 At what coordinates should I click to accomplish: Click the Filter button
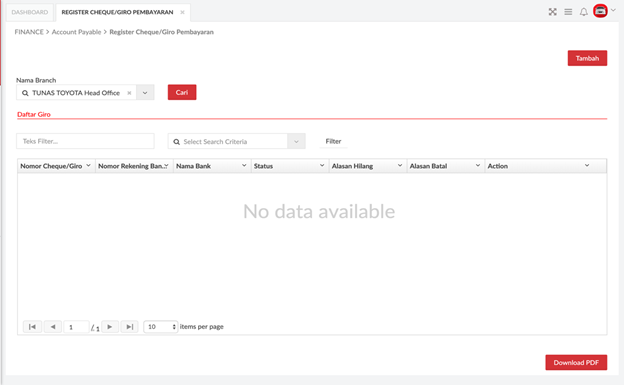(333, 141)
